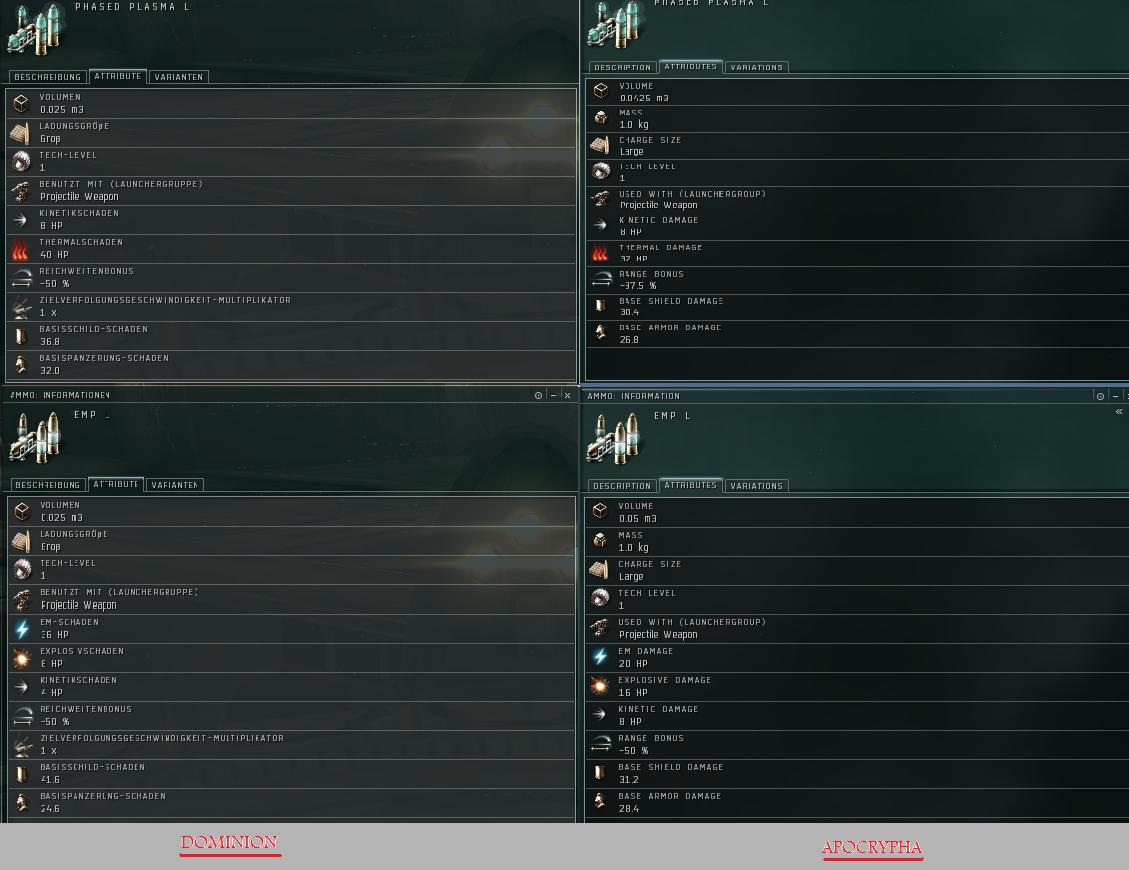
Task: Switch to Varianten tab in Dominion EMP window
Action: (x=175, y=485)
